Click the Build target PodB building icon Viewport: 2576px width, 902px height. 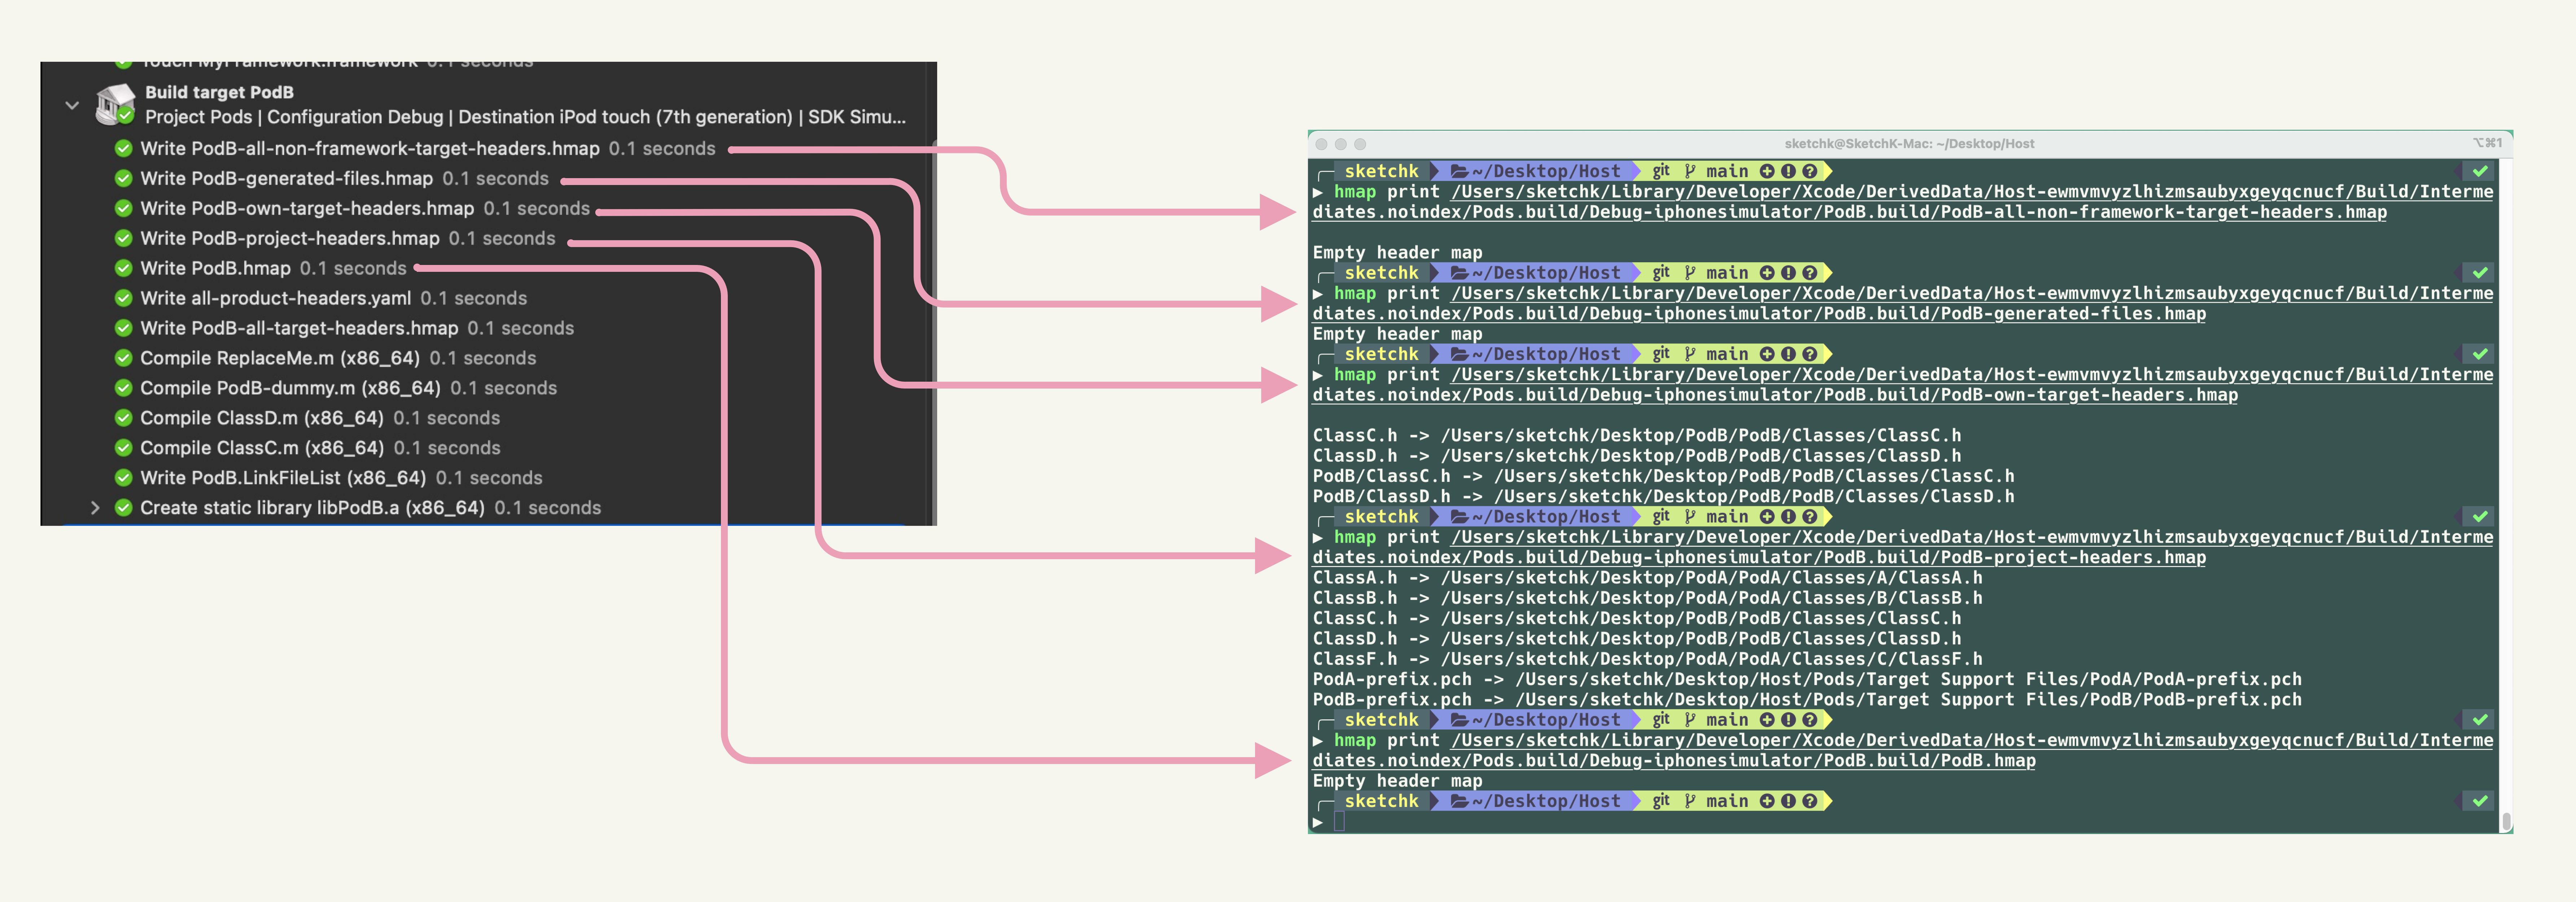(x=115, y=104)
